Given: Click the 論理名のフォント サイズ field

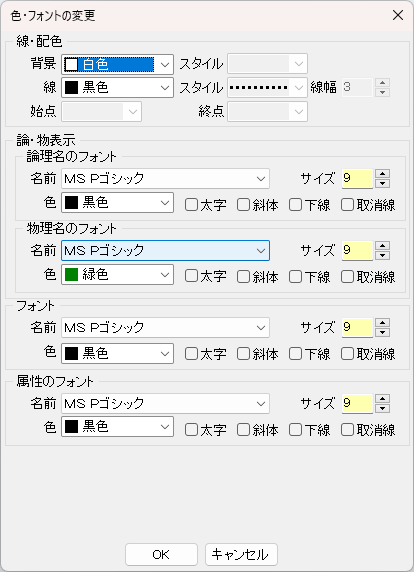Looking at the screenshot, I should (357, 179).
